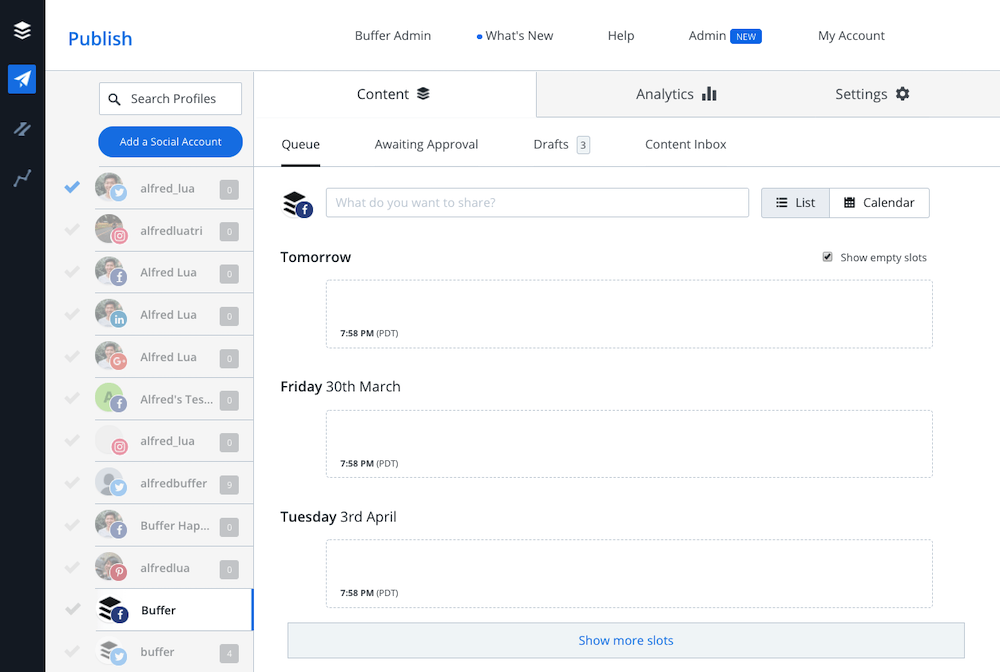1000x672 pixels.
Task: Click the Tomorrow heading text
Action: tap(316, 257)
